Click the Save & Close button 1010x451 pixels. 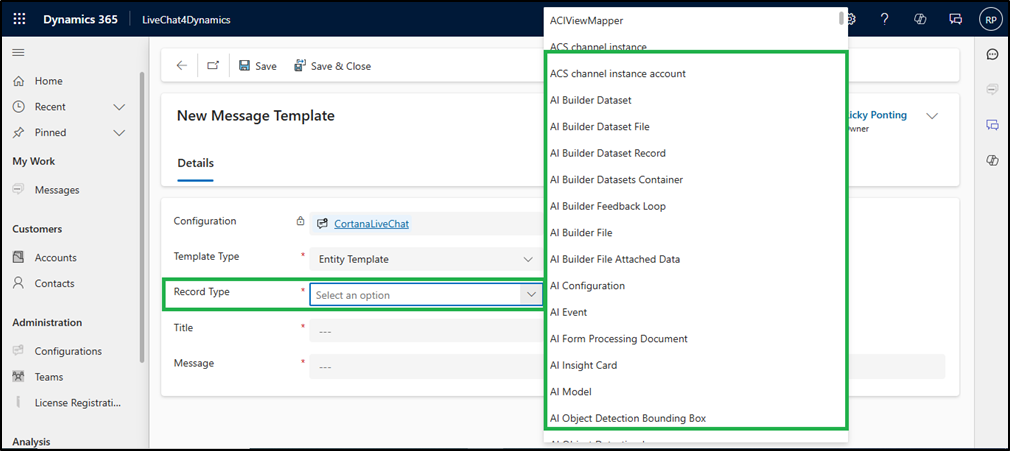point(332,66)
